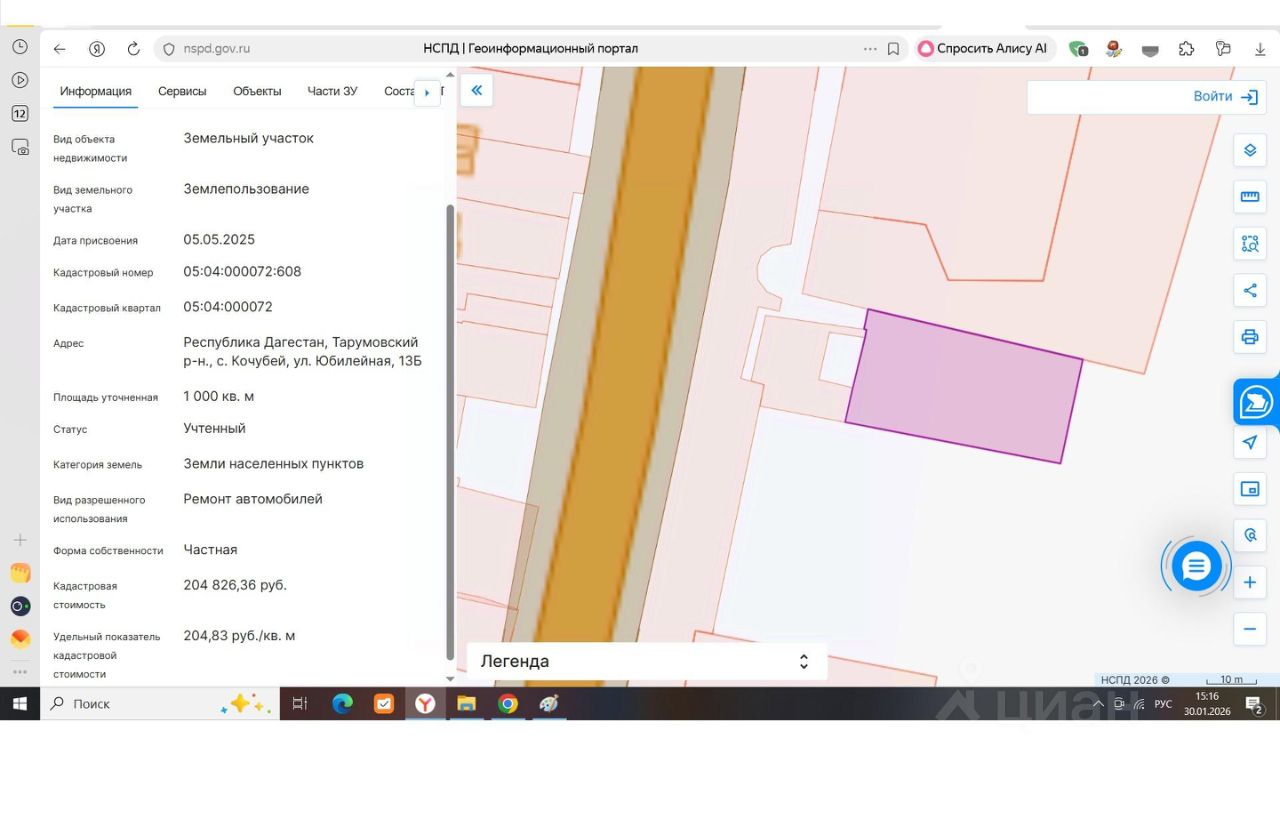Open the round blue chat support button
1280x827 pixels.
tap(1196, 567)
